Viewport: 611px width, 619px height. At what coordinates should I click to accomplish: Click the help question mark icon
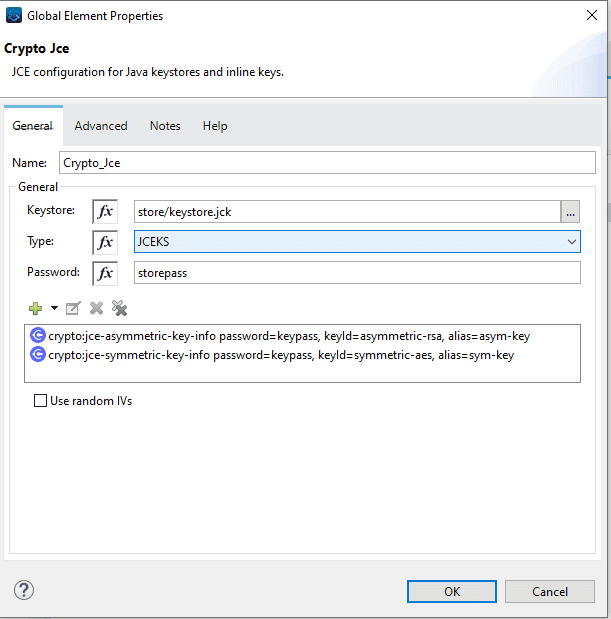24,590
